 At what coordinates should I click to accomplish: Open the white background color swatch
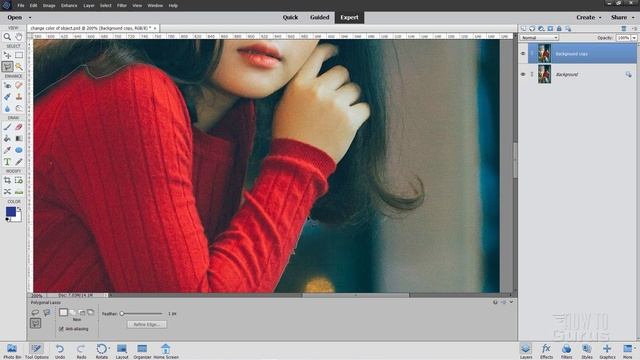[x=18, y=217]
